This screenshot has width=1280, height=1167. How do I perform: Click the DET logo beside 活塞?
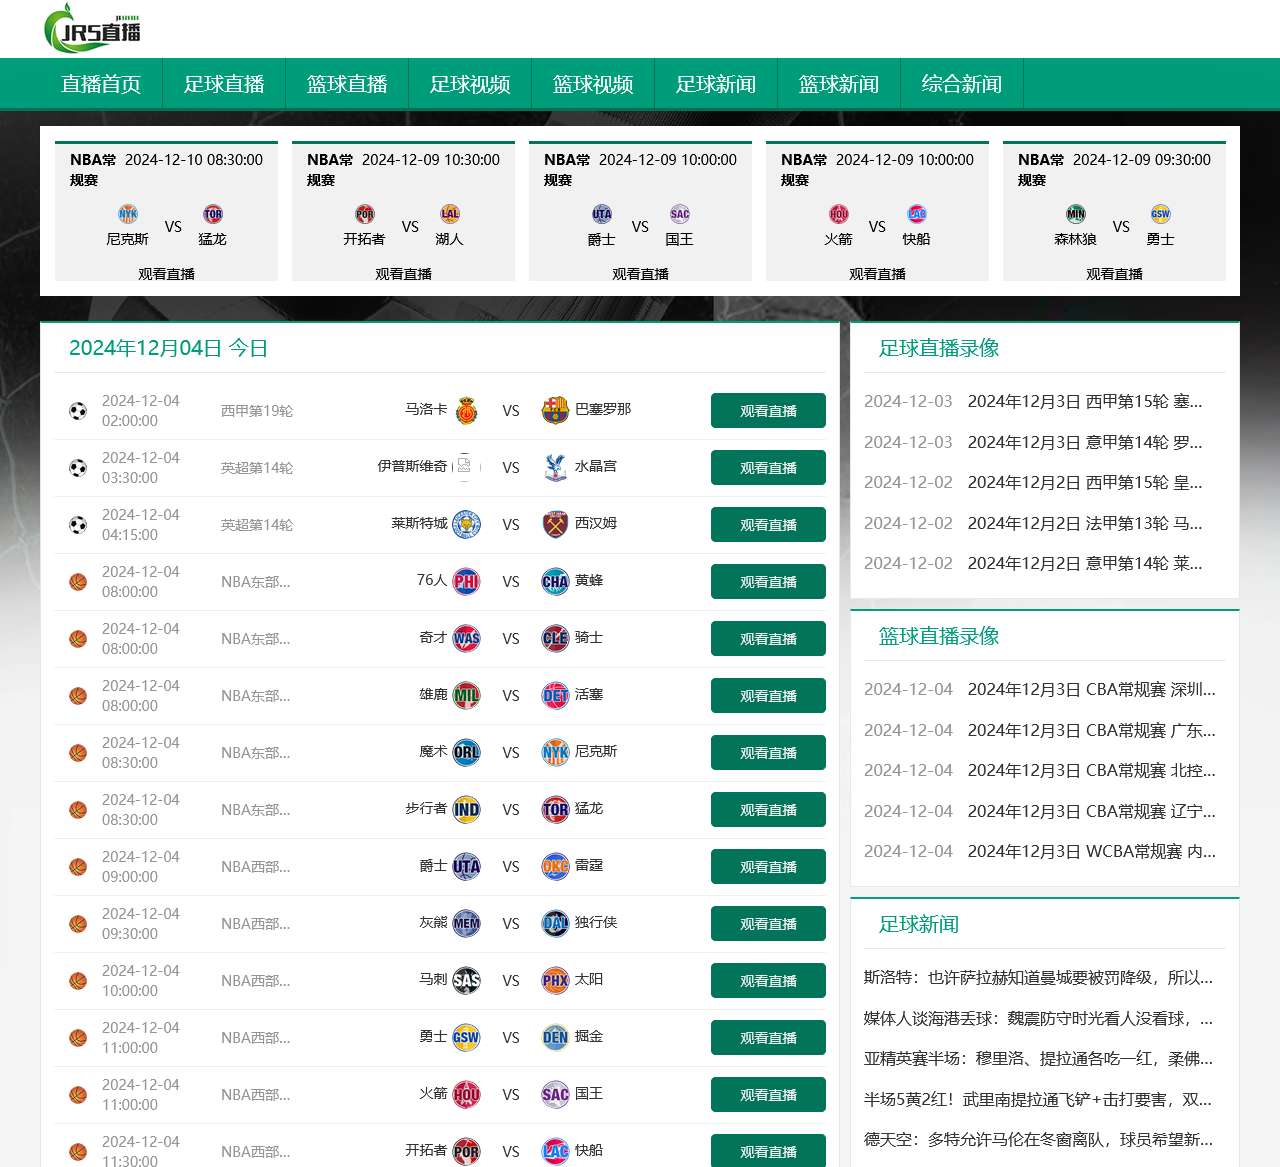pos(555,695)
